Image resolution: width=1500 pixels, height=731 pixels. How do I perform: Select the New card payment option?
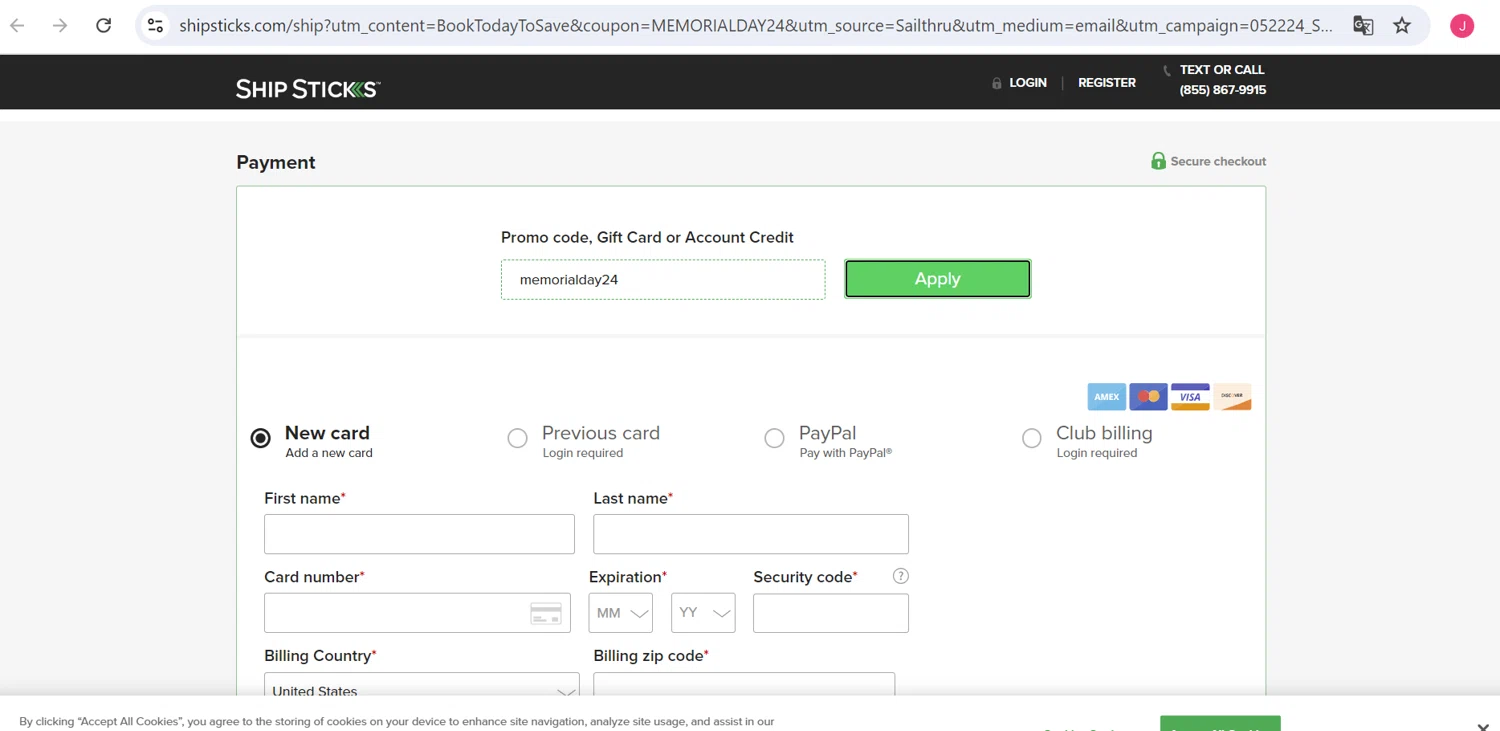click(x=261, y=438)
